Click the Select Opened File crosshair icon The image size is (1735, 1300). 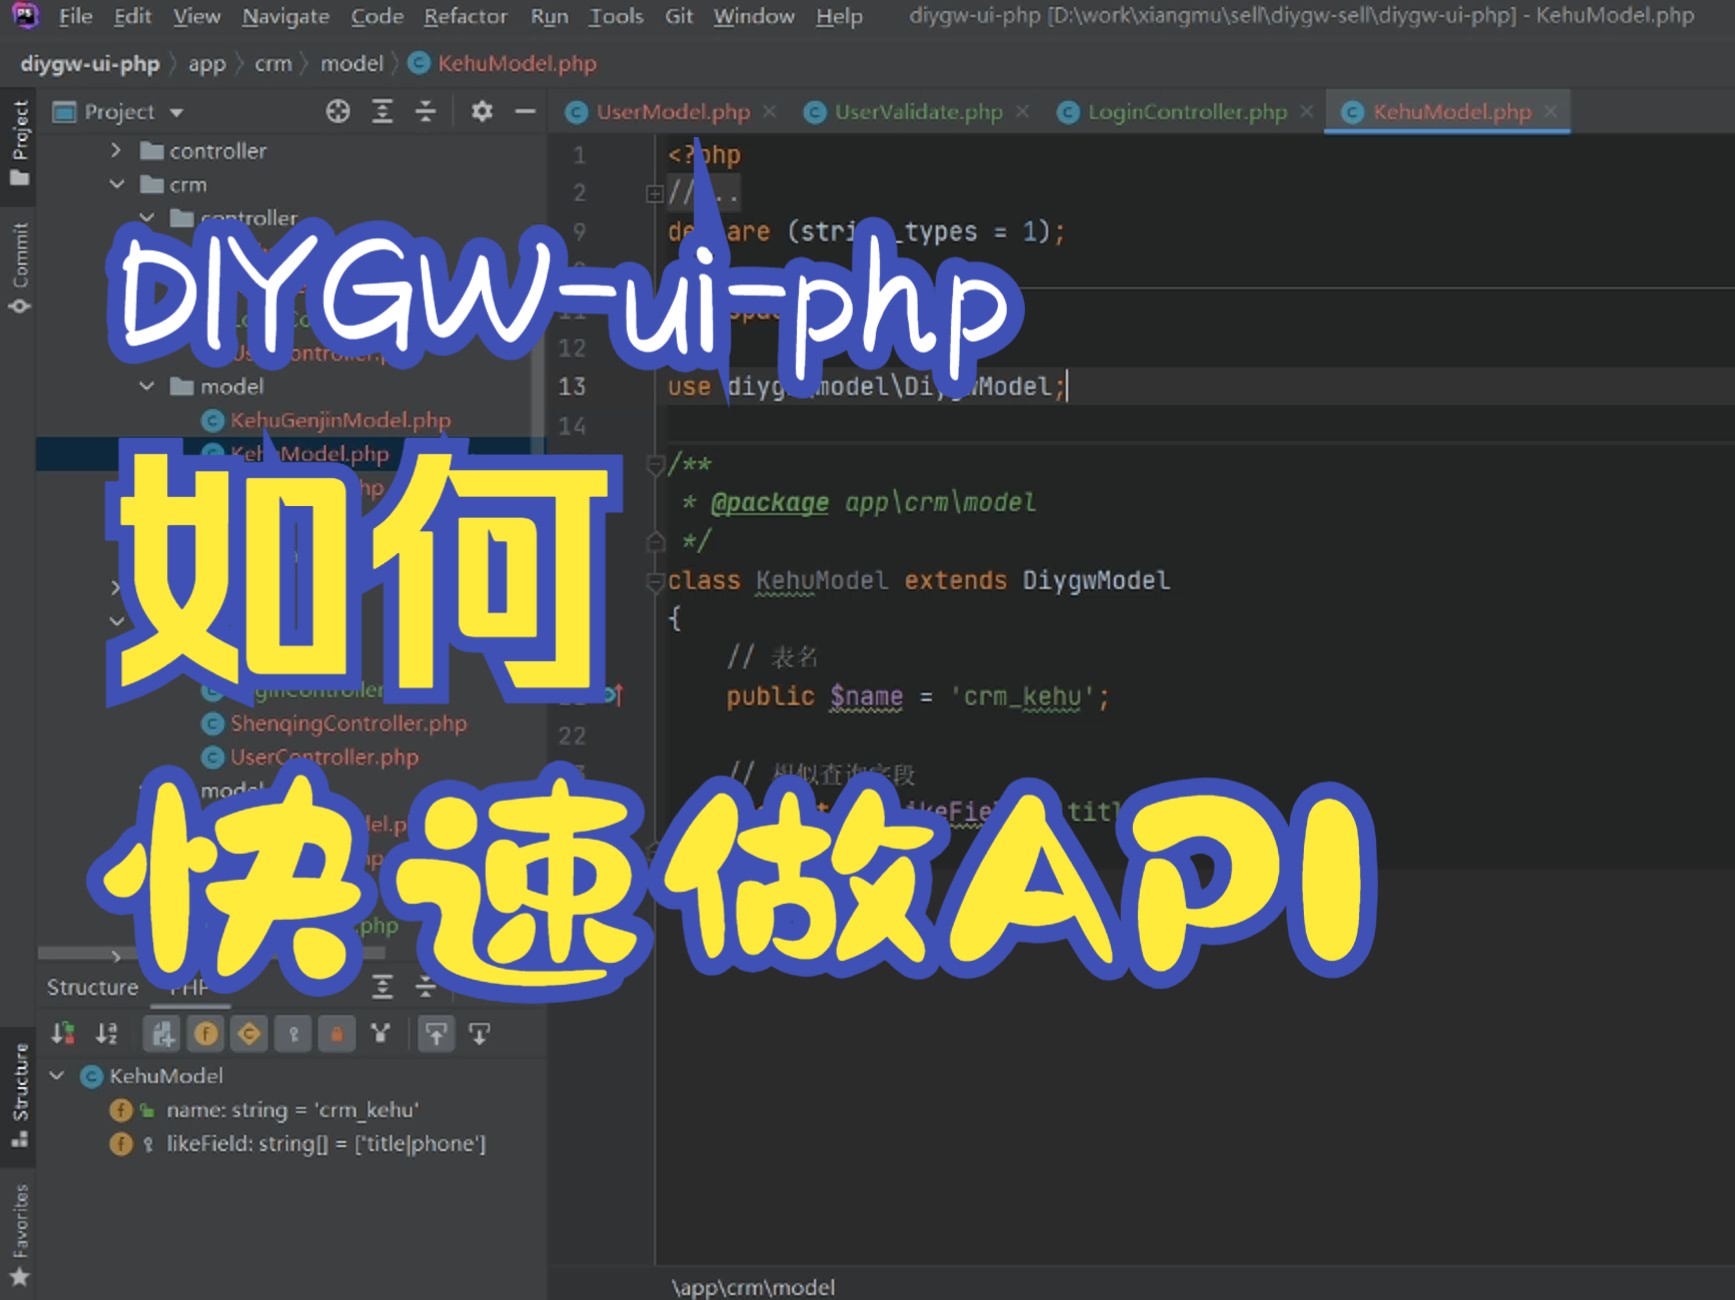point(337,111)
